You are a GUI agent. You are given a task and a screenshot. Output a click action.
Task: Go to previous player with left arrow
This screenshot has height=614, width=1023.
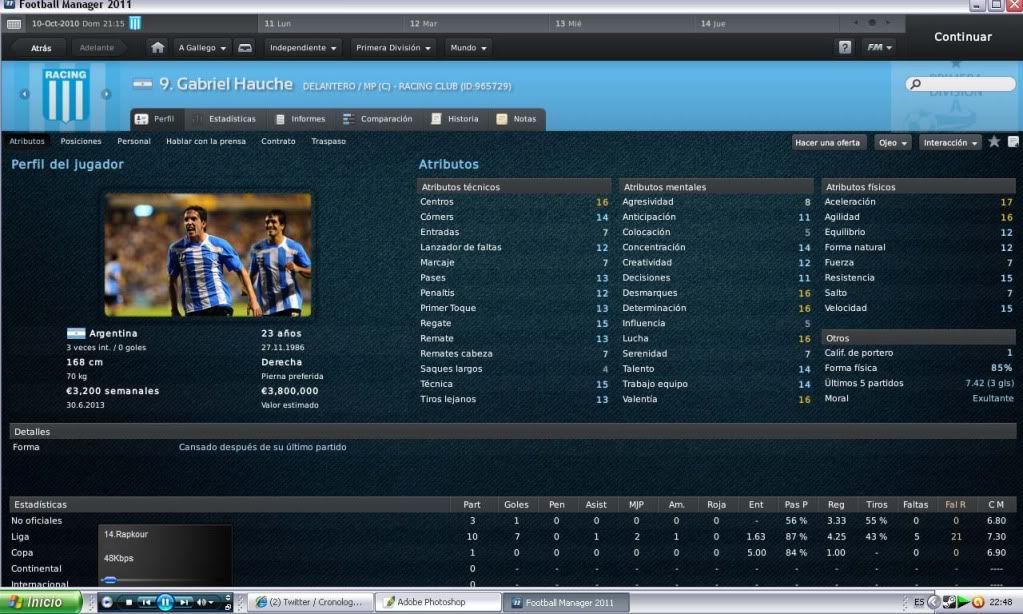pos(24,94)
